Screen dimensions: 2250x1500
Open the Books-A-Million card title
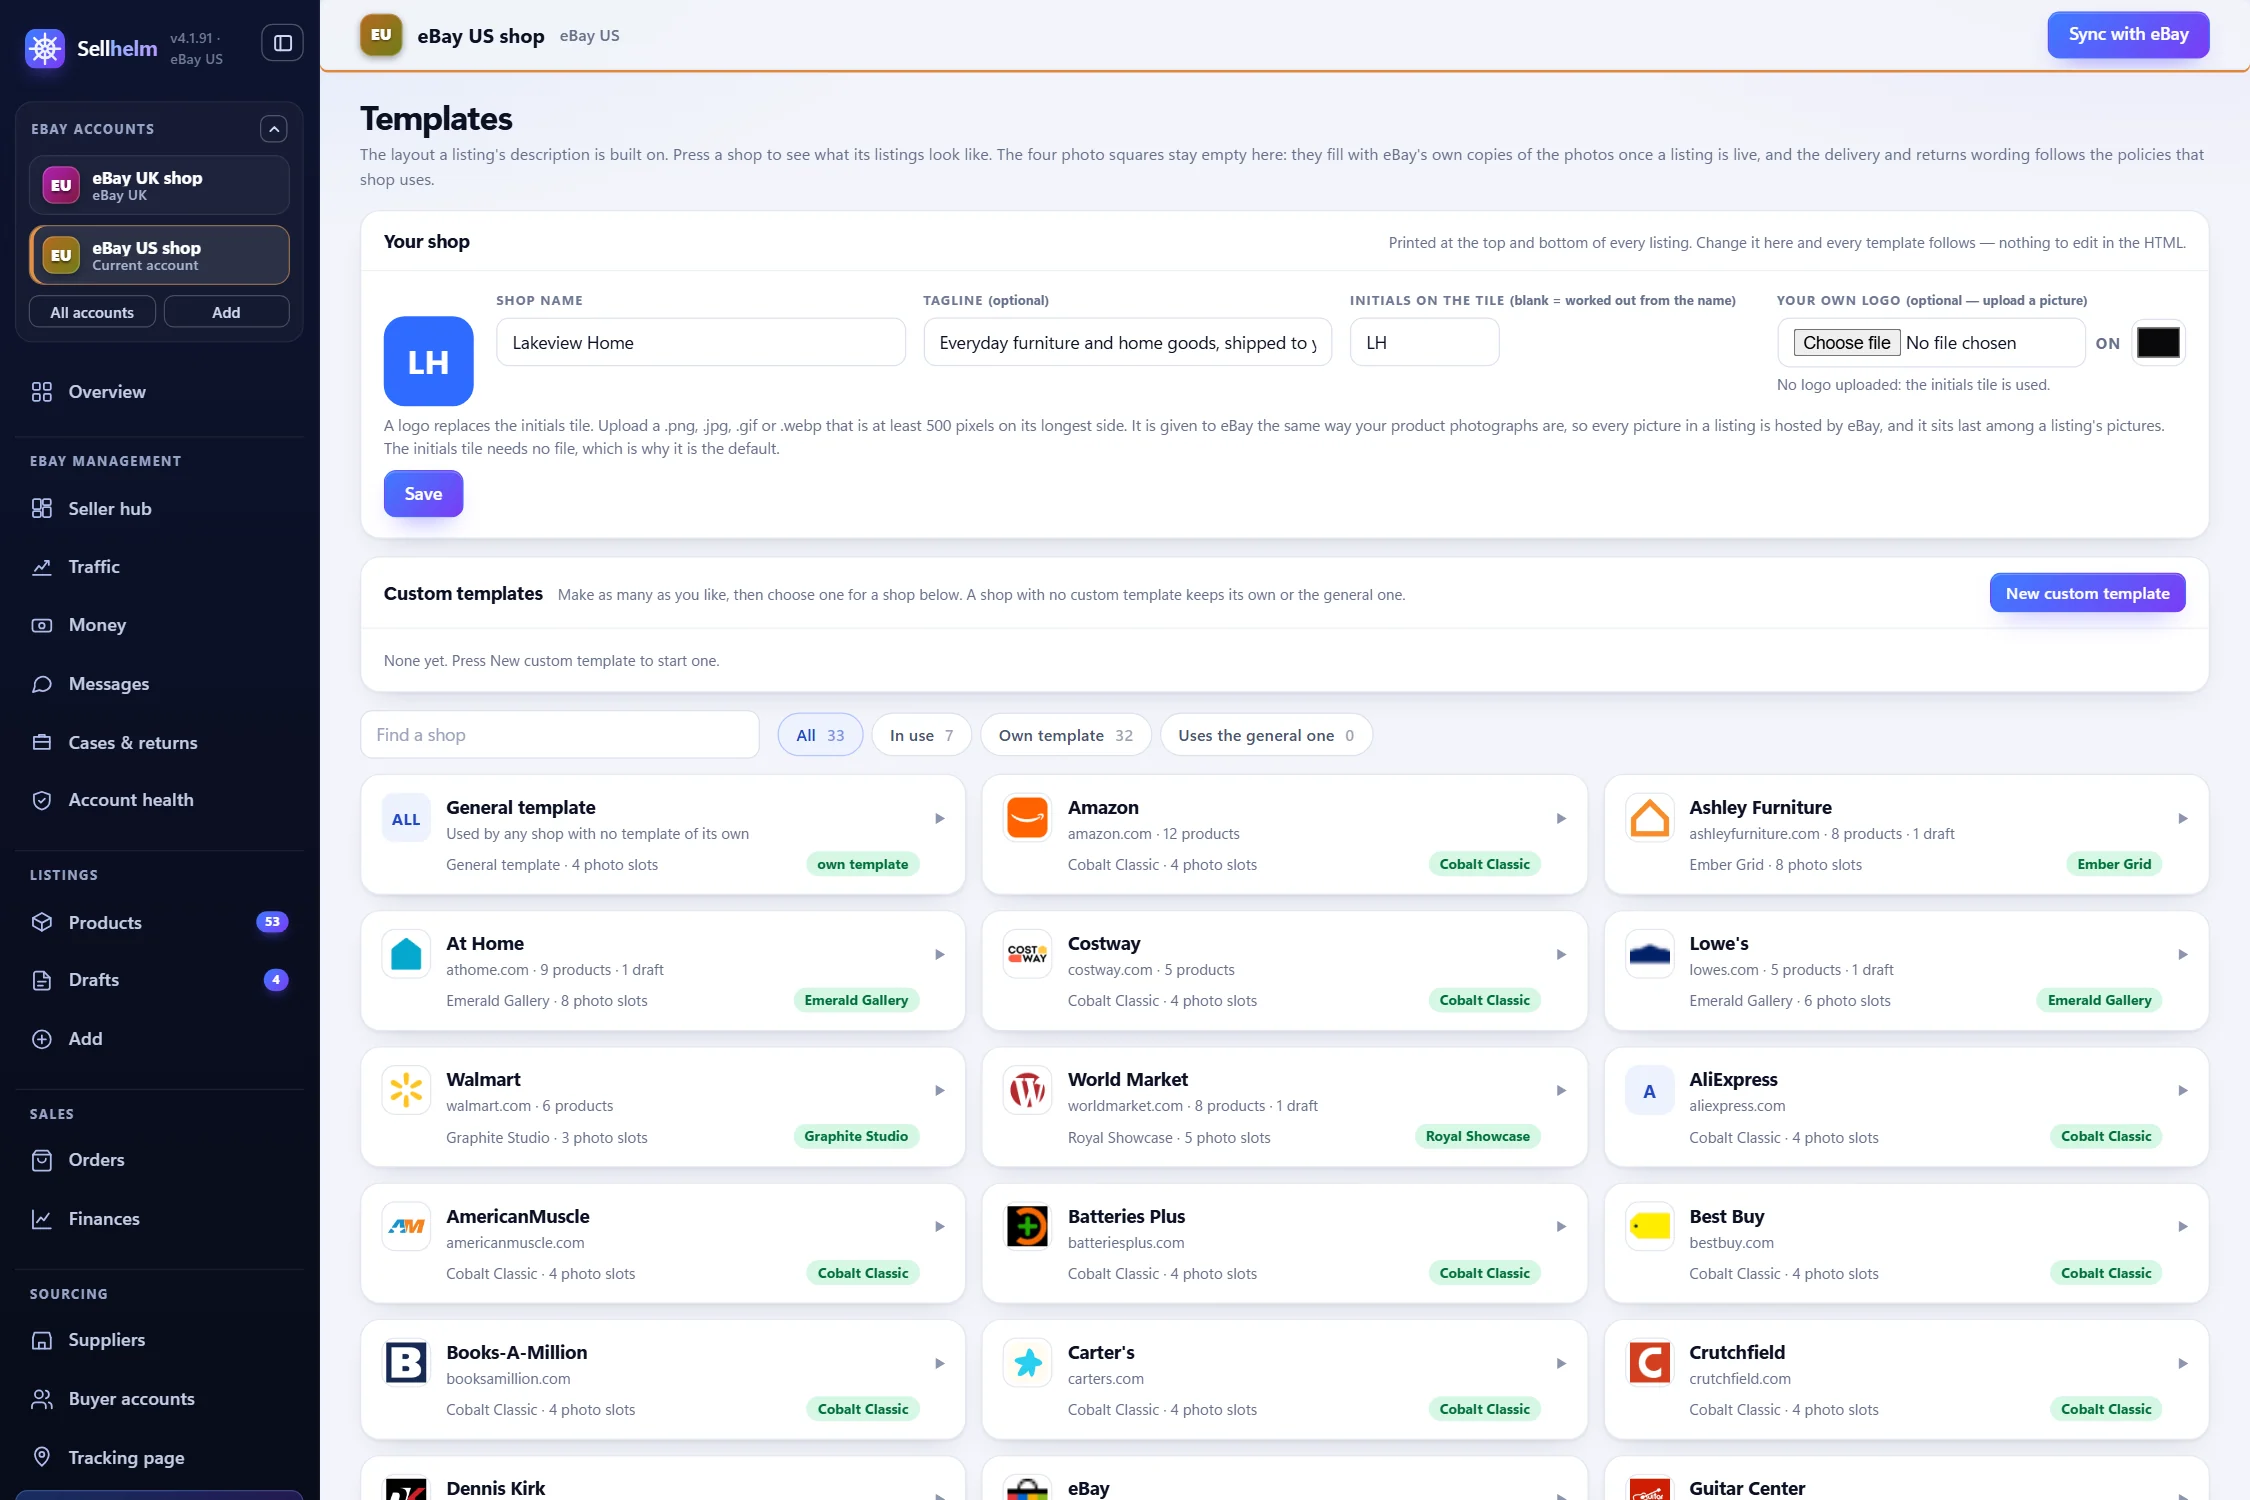point(516,1353)
